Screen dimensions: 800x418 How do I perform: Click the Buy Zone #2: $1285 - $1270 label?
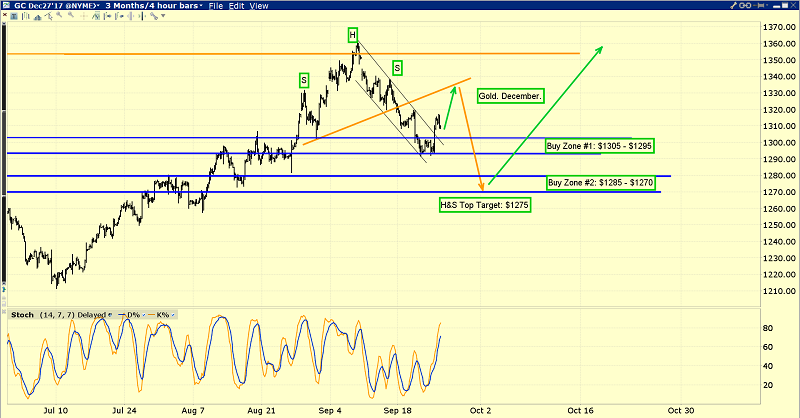point(601,182)
